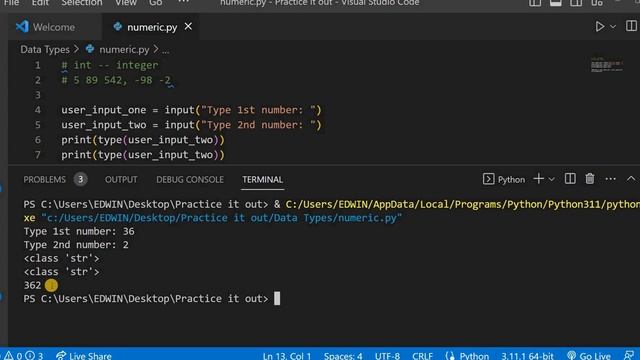Open the Debug Console tab
The width and height of the screenshot is (640, 360).
[190, 180]
